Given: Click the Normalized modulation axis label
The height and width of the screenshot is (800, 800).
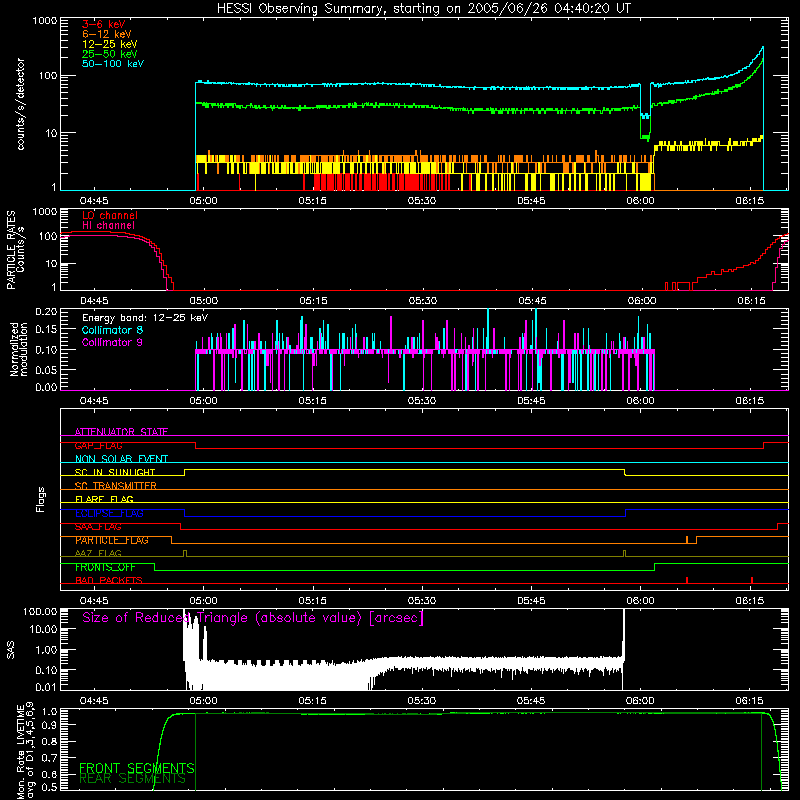Looking at the screenshot, I should click(19, 349).
